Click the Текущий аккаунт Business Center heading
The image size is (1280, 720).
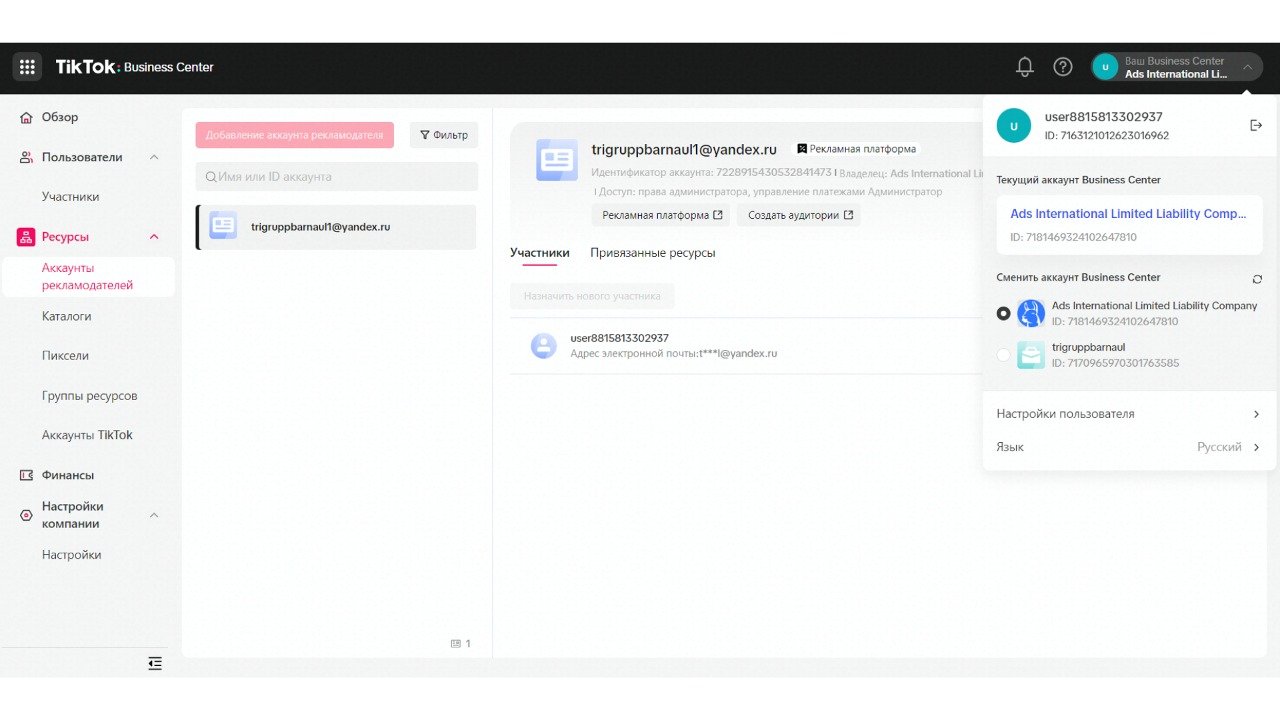[1079, 180]
